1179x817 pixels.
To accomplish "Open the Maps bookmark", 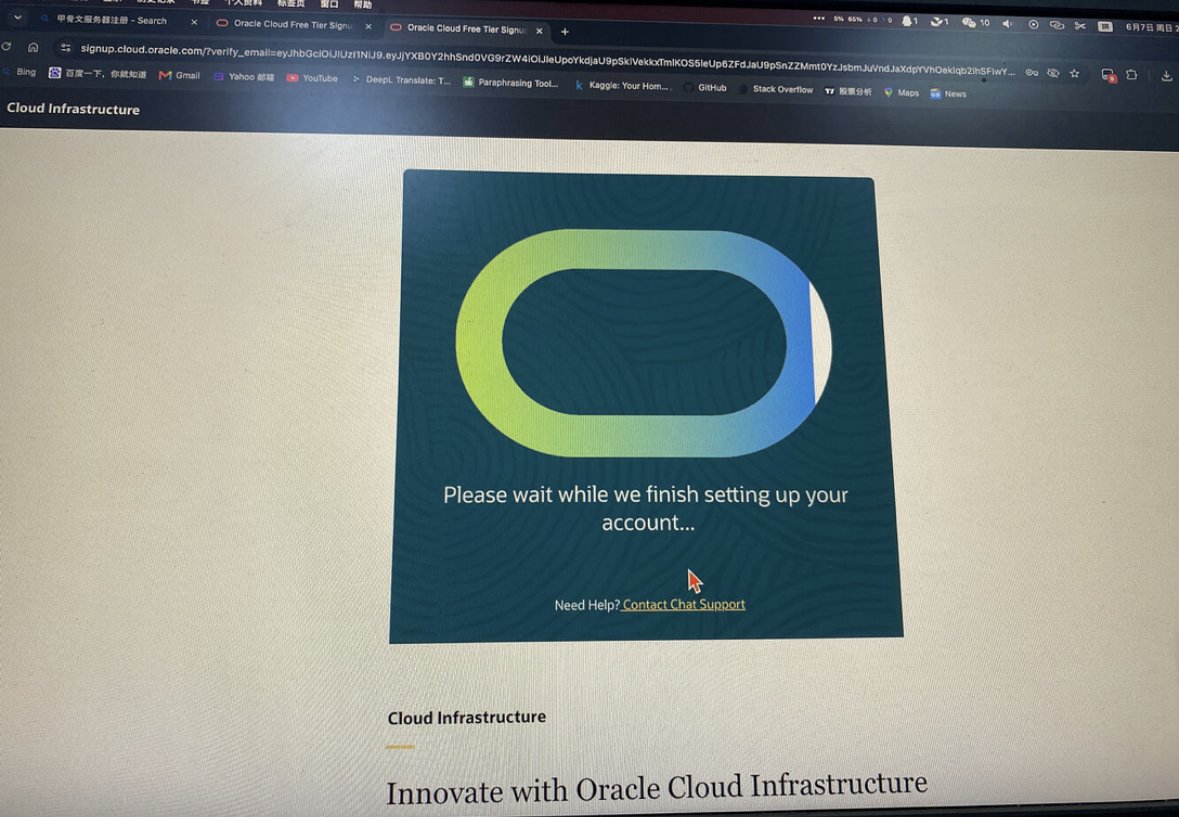I will tap(902, 92).
